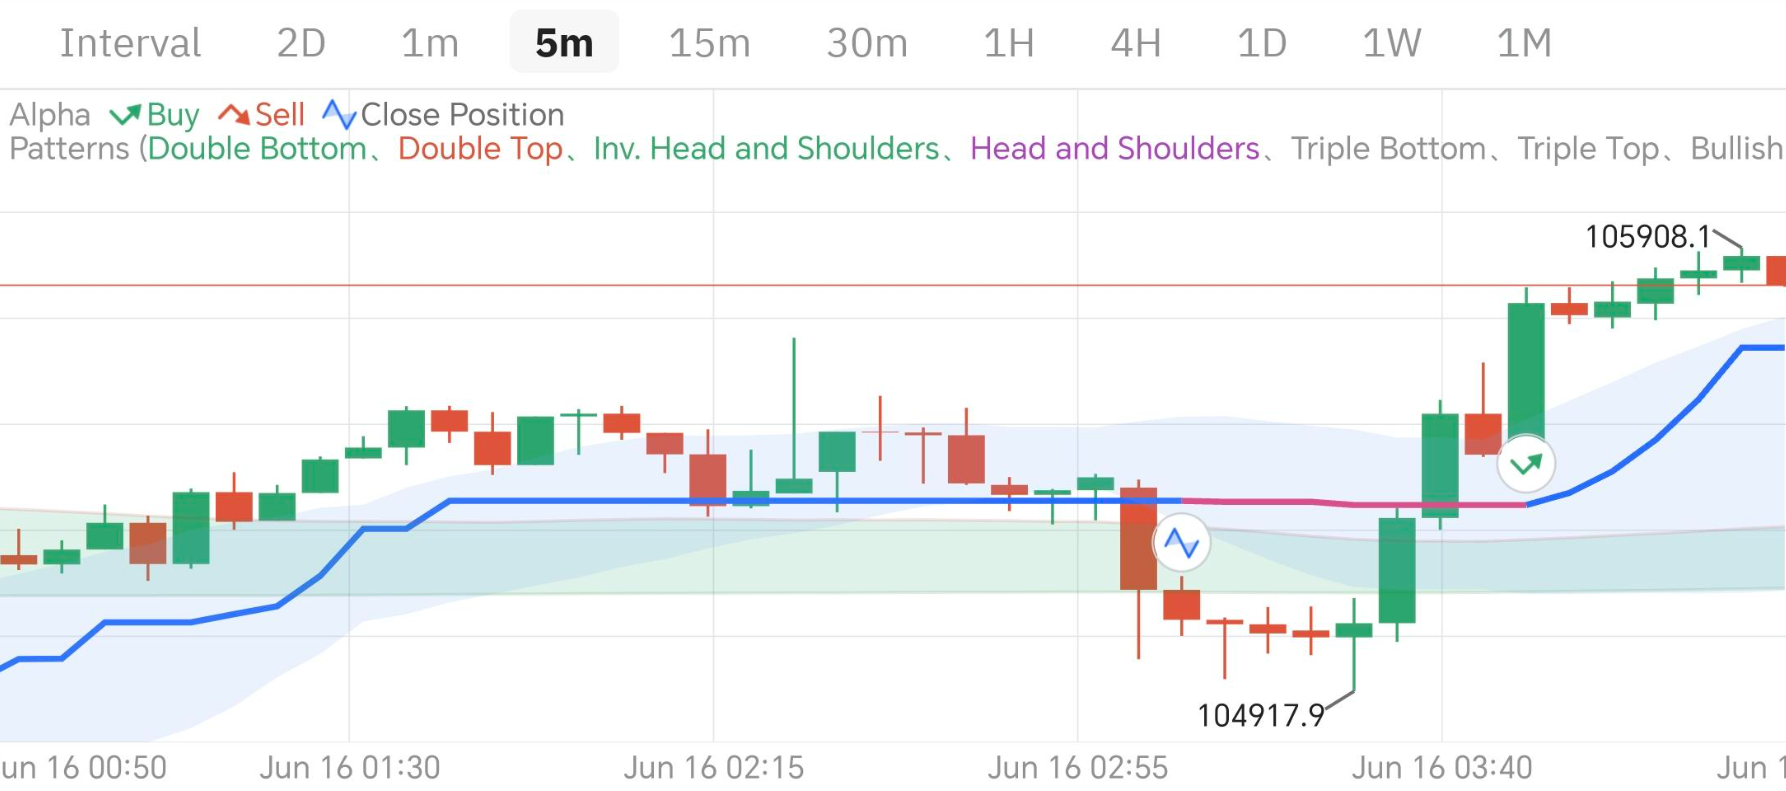Select the 1W interval
Image resolution: width=1786 pixels, height=791 pixels.
[x=1391, y=43]
